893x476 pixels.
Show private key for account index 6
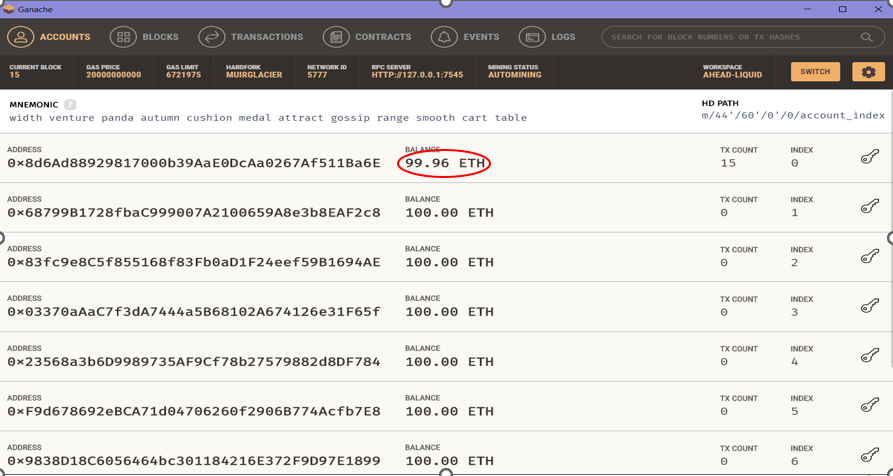pyautogui.click(x=870, y=455)
